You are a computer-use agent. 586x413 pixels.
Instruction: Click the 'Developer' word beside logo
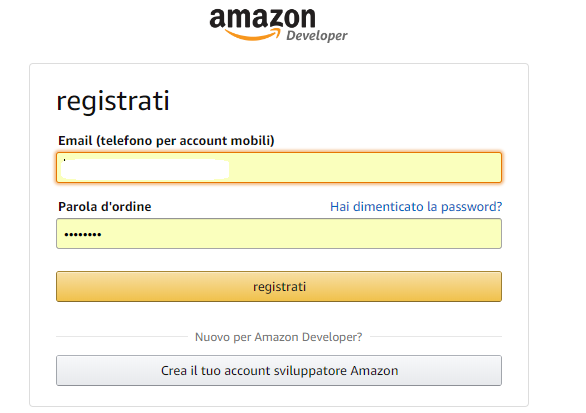317,36
